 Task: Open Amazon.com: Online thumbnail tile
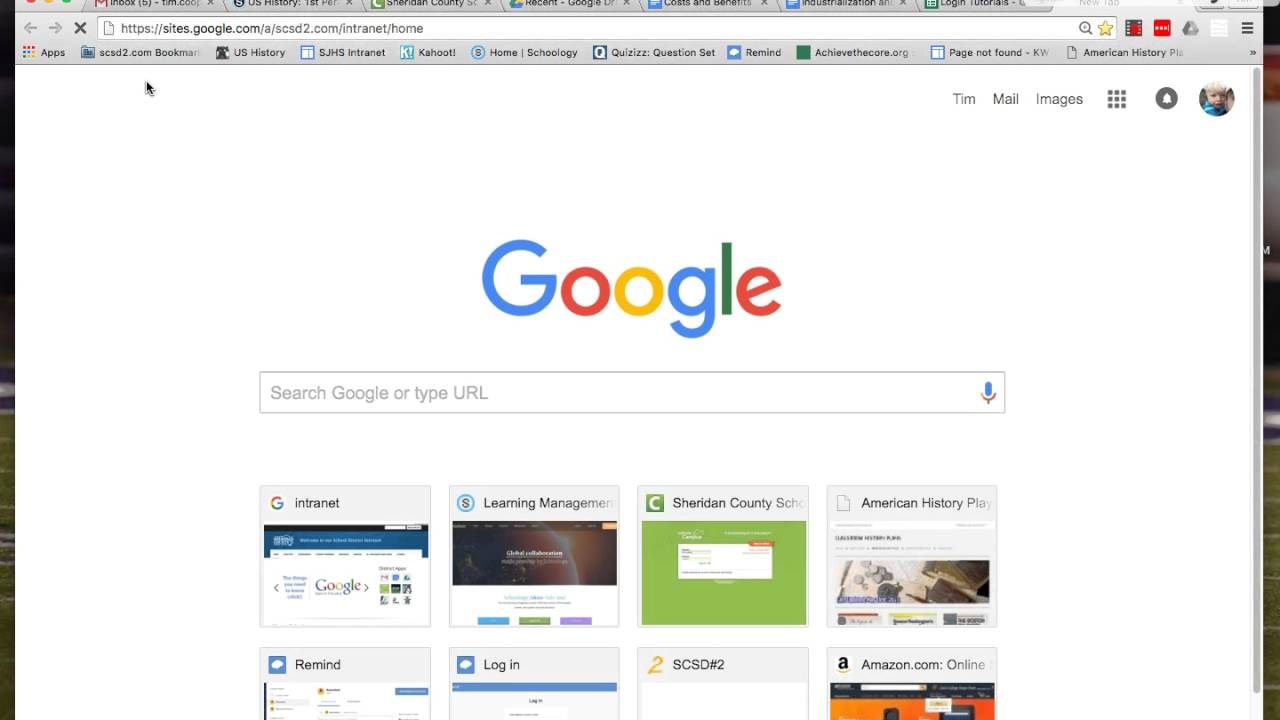[x=912, y=684]
